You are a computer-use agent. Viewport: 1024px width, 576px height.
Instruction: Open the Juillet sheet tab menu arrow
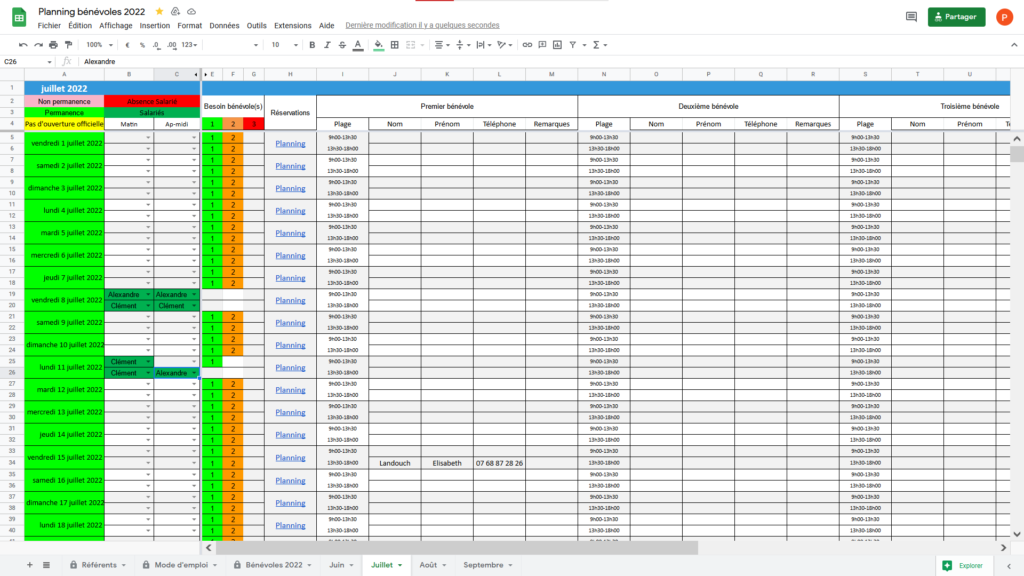tap(400, 565)
